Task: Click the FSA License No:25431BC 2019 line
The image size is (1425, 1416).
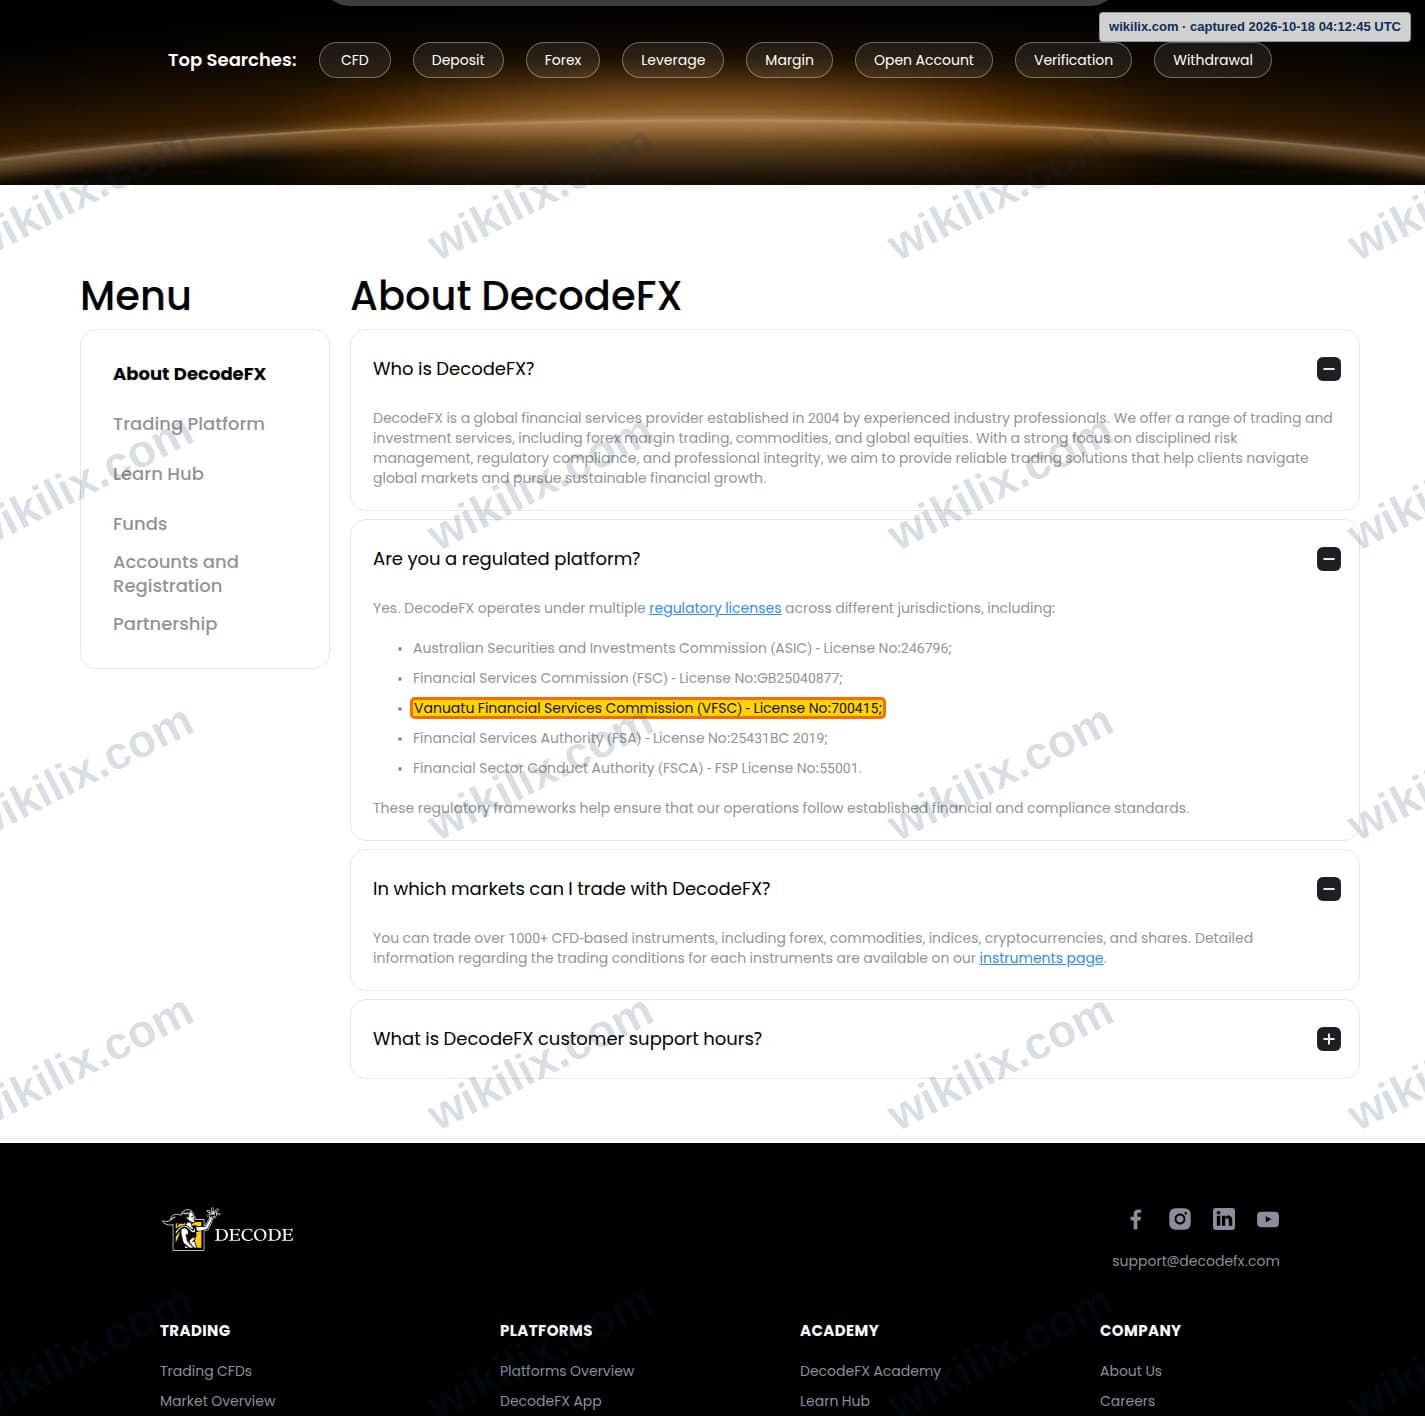Action: pyautogui.click(x=620, y=738)
